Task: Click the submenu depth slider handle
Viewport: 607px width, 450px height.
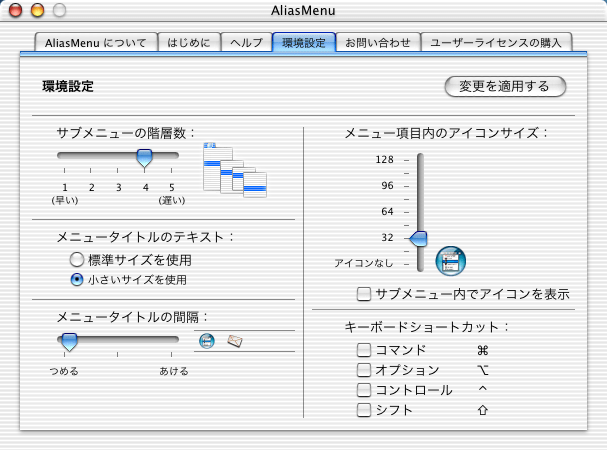Action: pos(144,158)
